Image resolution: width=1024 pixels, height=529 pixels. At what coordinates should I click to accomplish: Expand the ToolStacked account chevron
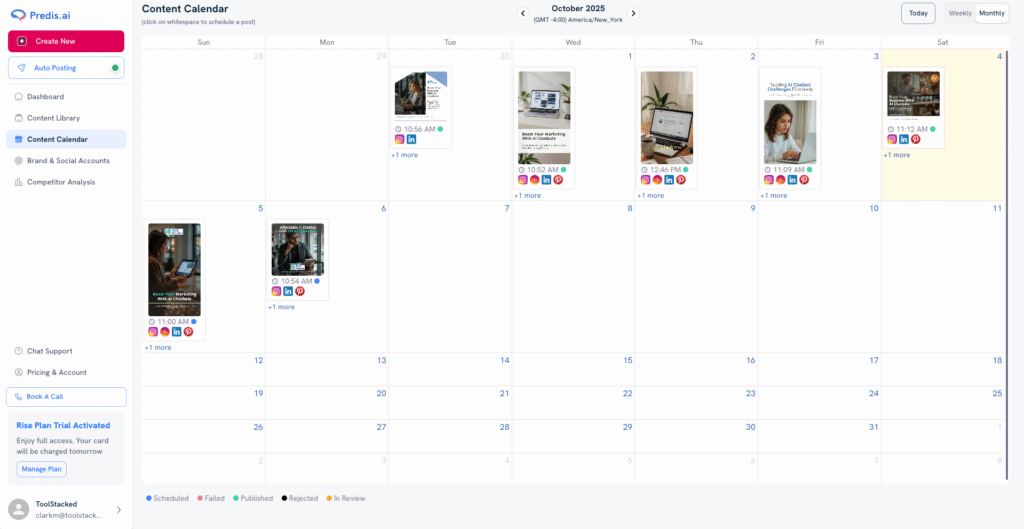click(x=119, y=510)
